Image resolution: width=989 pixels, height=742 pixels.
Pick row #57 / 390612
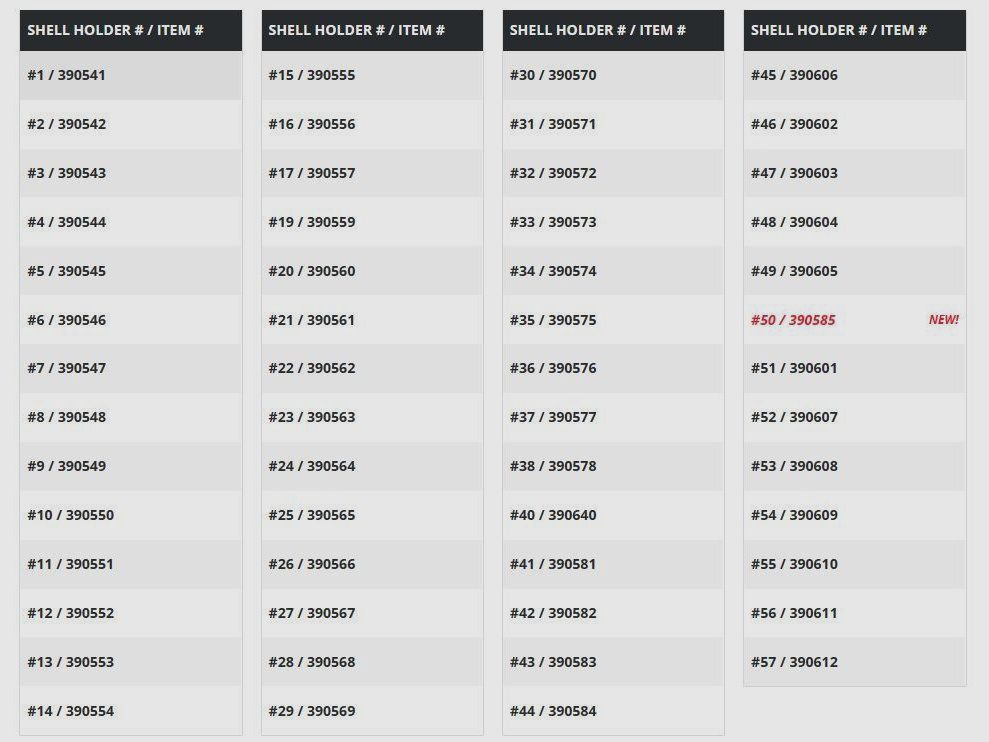point(855,662)
